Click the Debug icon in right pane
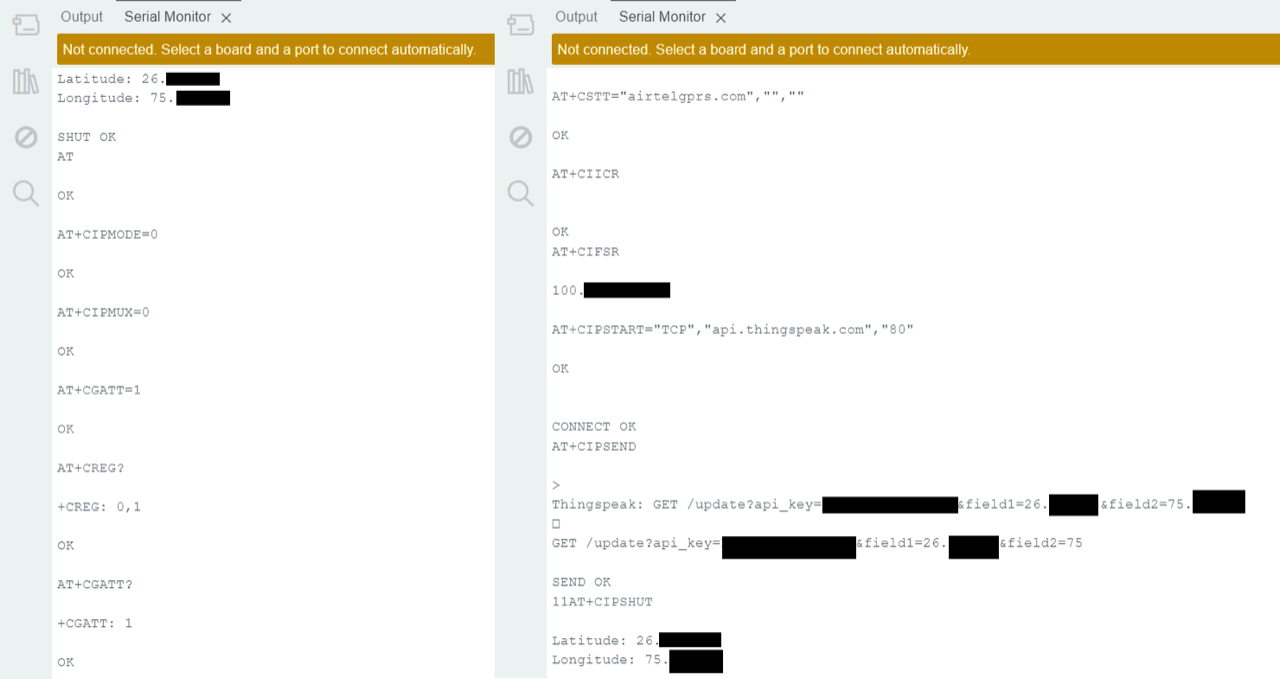Image resolution: width=1280 pixels, height=679 pixels. tap(521, 137)
